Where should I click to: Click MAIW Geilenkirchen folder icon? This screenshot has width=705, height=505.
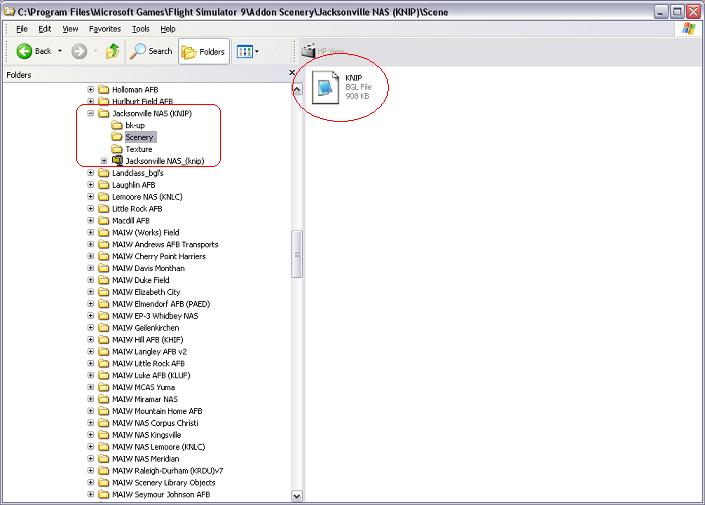pyautogui.click(x=104, y=328)
